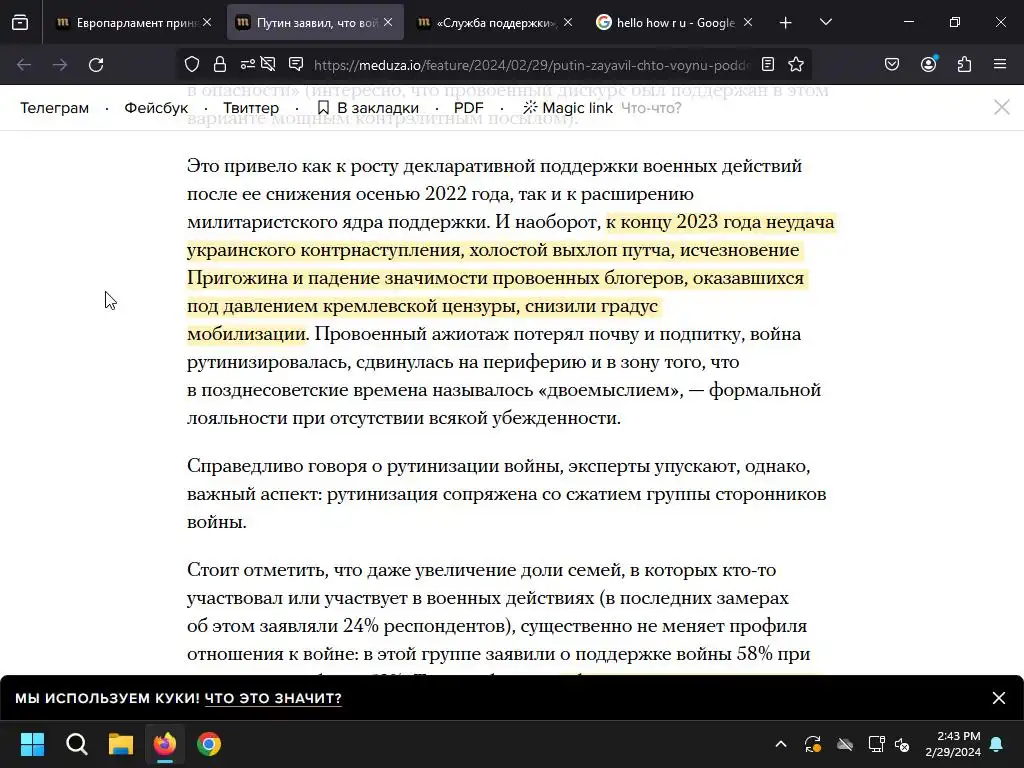Open a new tab with plus button
The width and height of the screenshot is (1024, 768).
[x=786, y=23]
